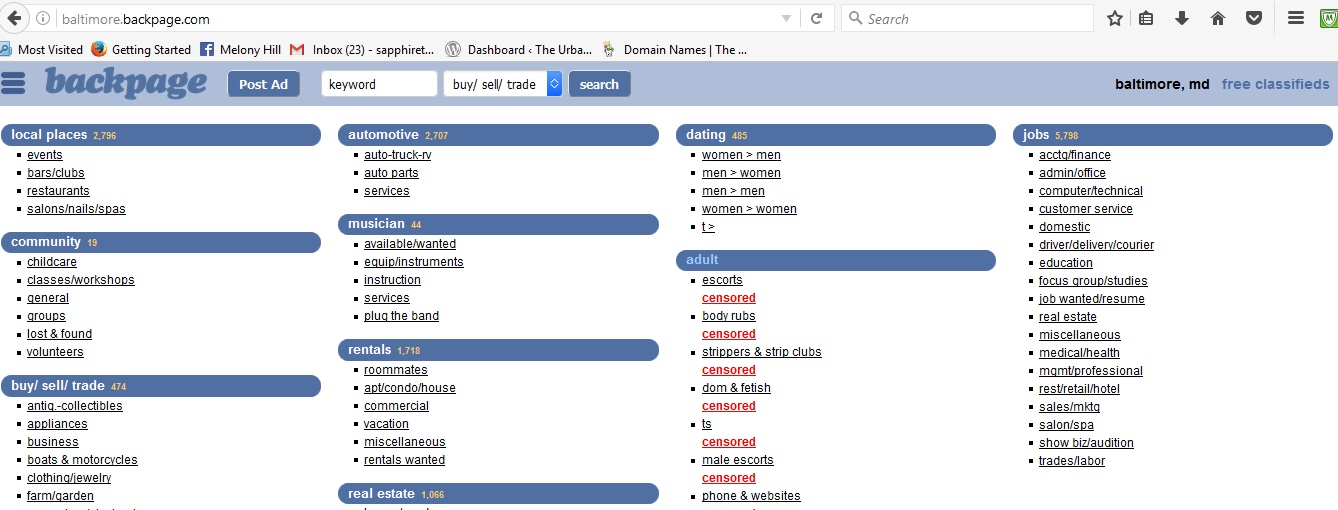The height and width of the screenshot is (510, 1338).
Task: Open backpage hamburger menu icon
Action: (x=13, y=83)
